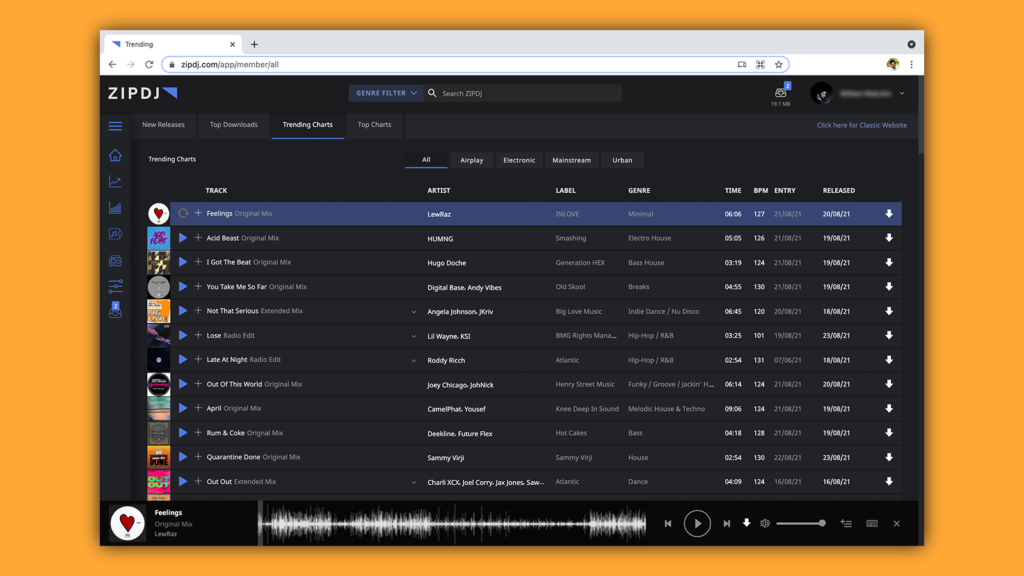Screen dimensions: 1024x576
Task: Bookmark this page with the star icon
Action: [778, 65]
